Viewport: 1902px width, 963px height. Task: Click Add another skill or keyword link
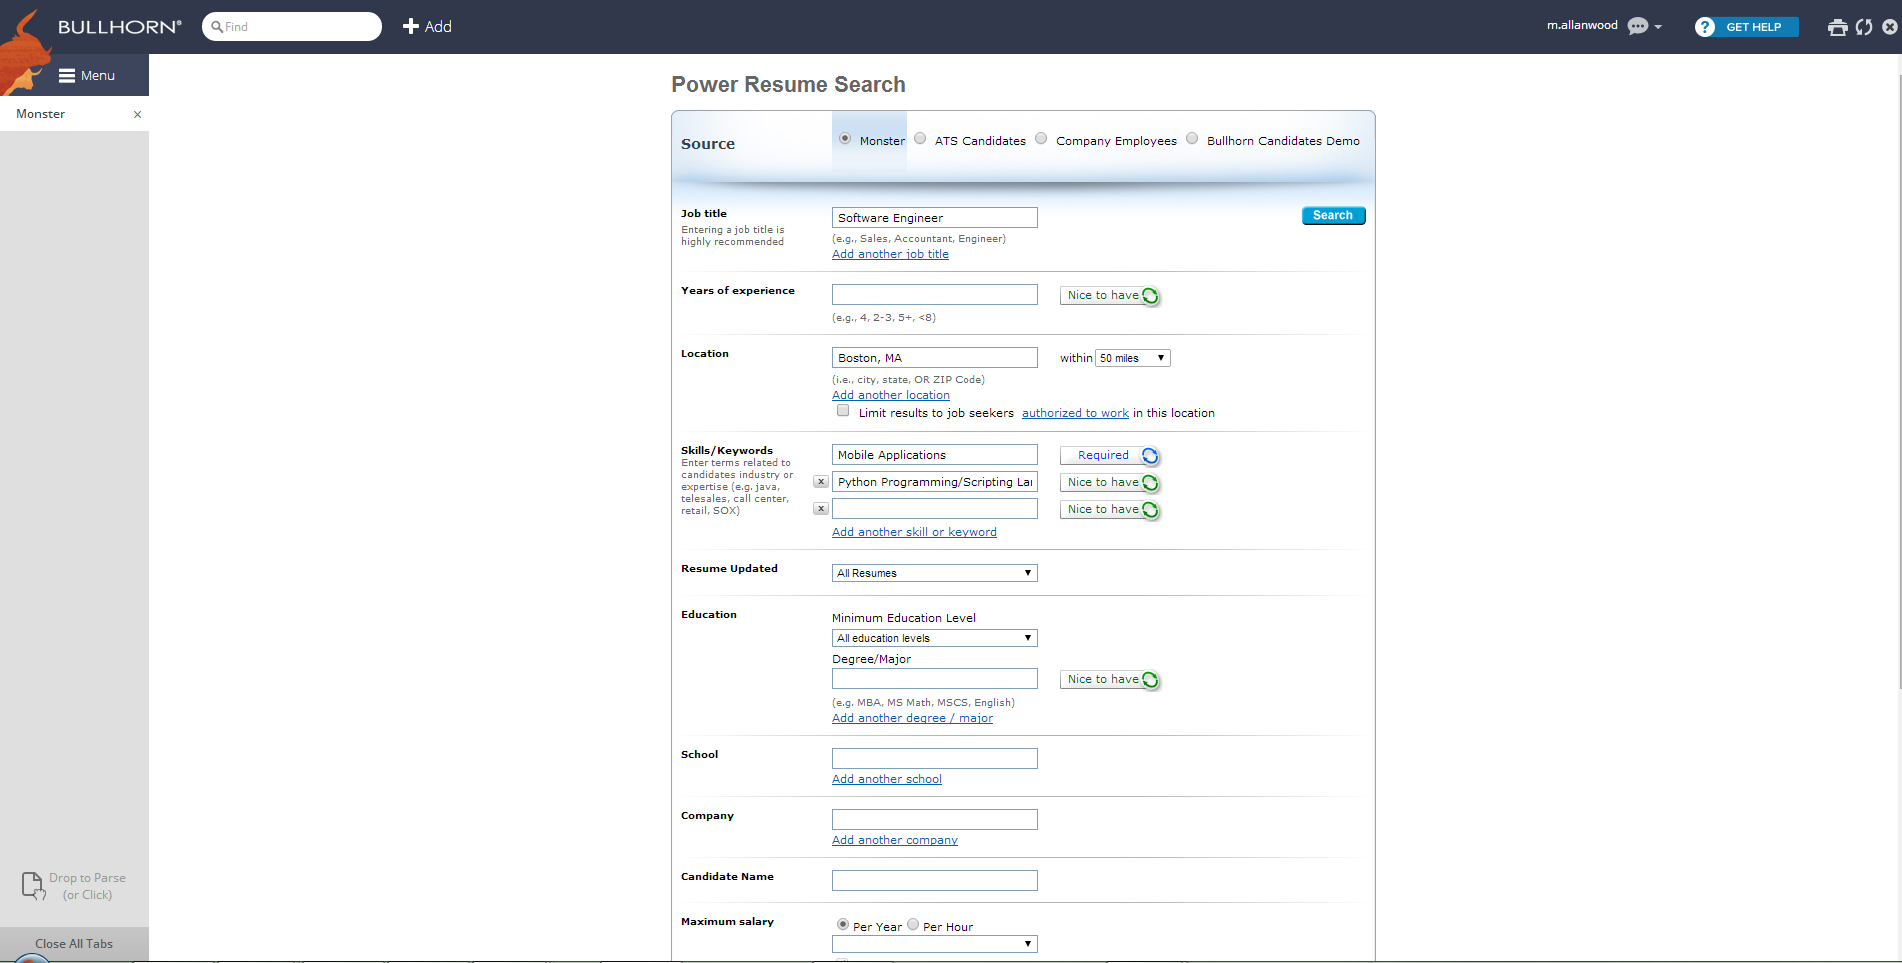coord(914,532)
